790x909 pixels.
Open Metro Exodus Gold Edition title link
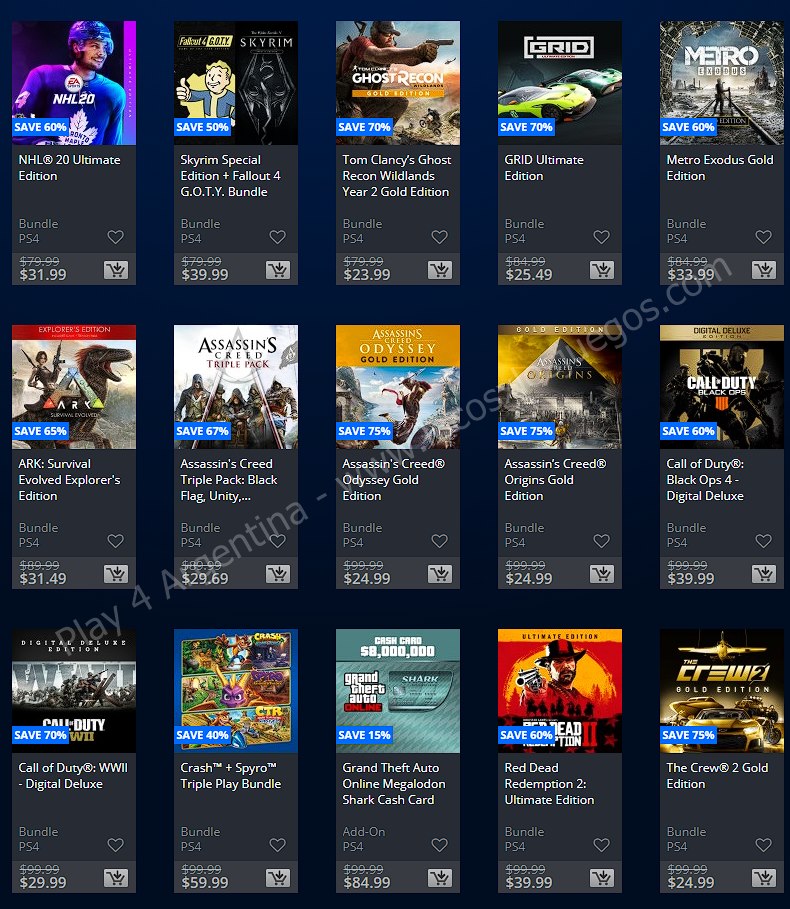coord(719,167)
